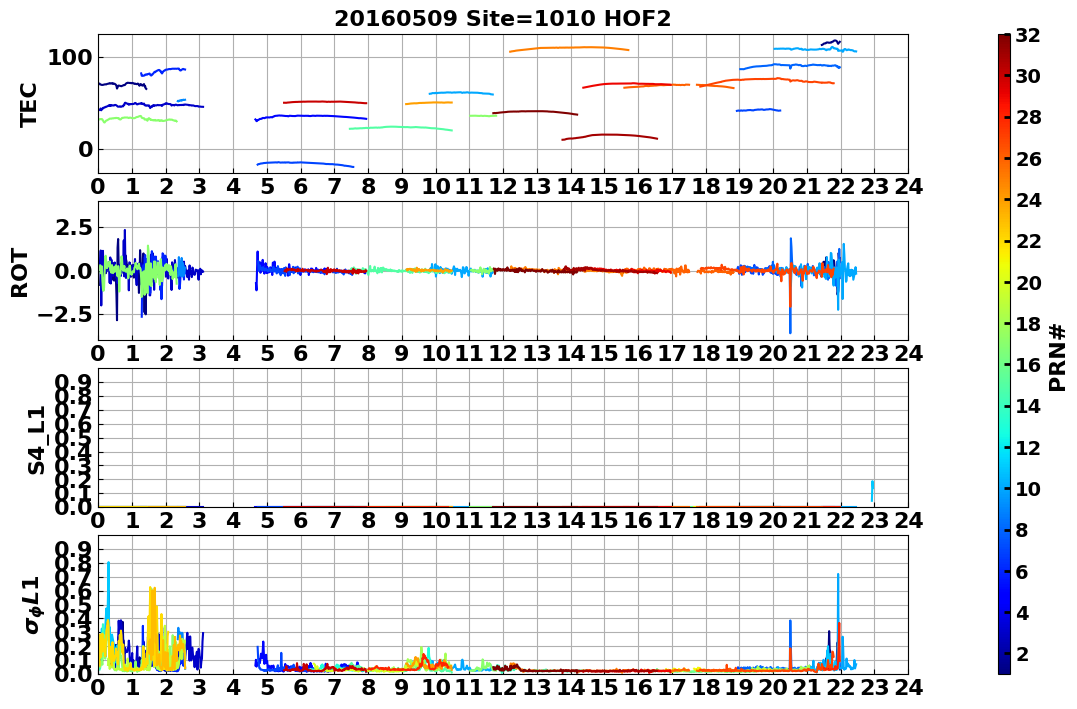Click hour 4 tick label under ROT panel
Image resolution: width=1077 pixels, height=709 pixels.
[234, 353]
